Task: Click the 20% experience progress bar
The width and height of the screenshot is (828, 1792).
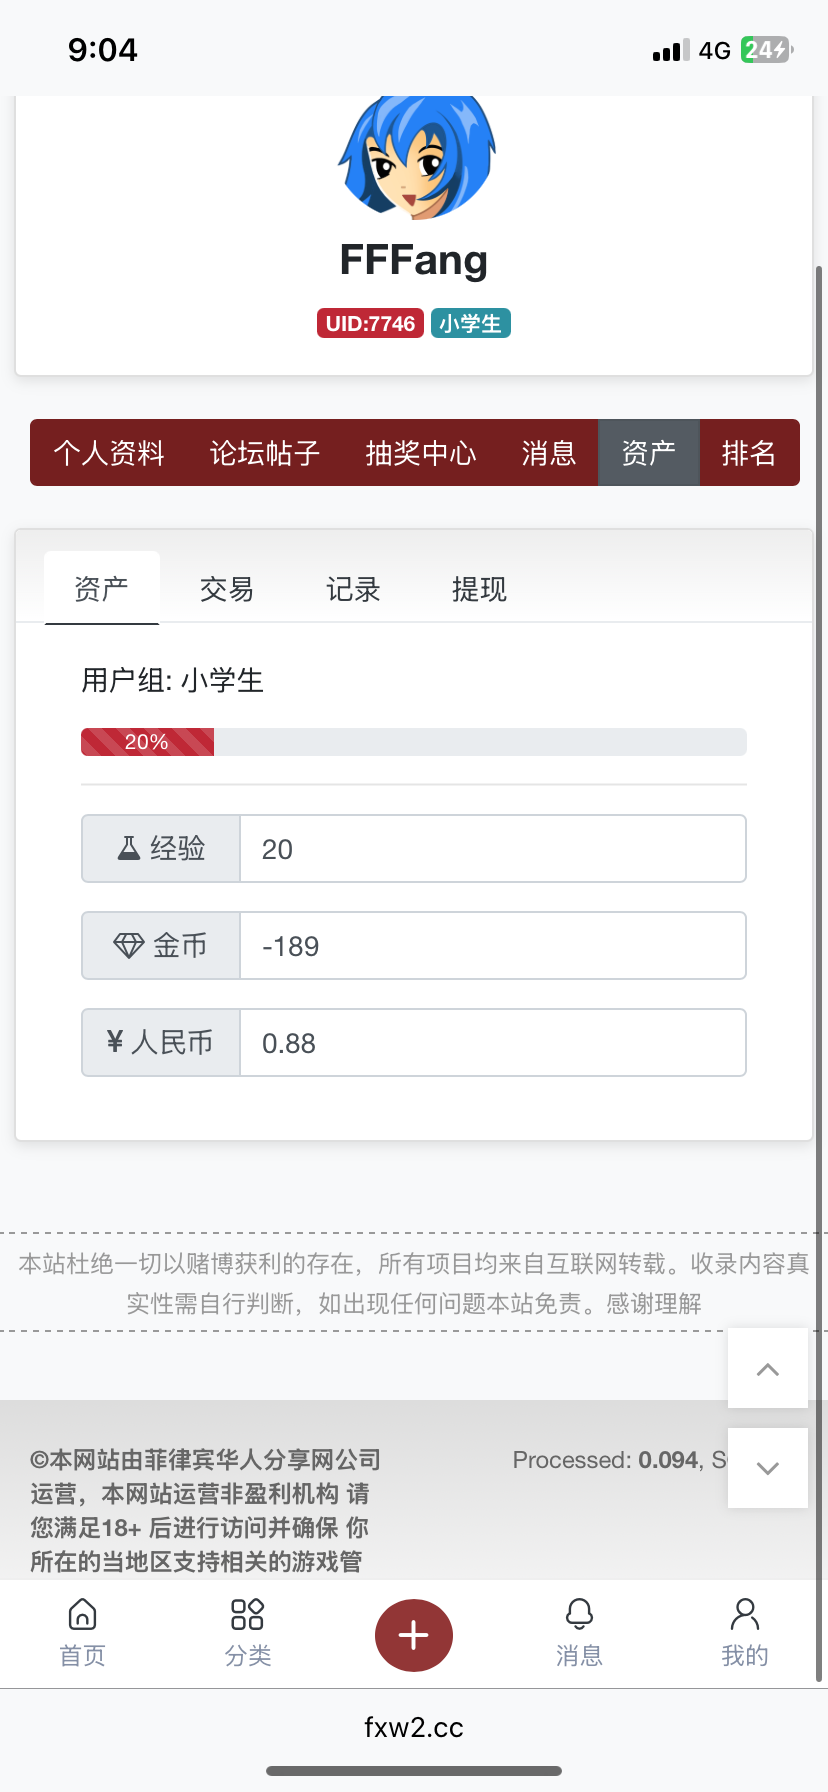Action: point(147,741)
